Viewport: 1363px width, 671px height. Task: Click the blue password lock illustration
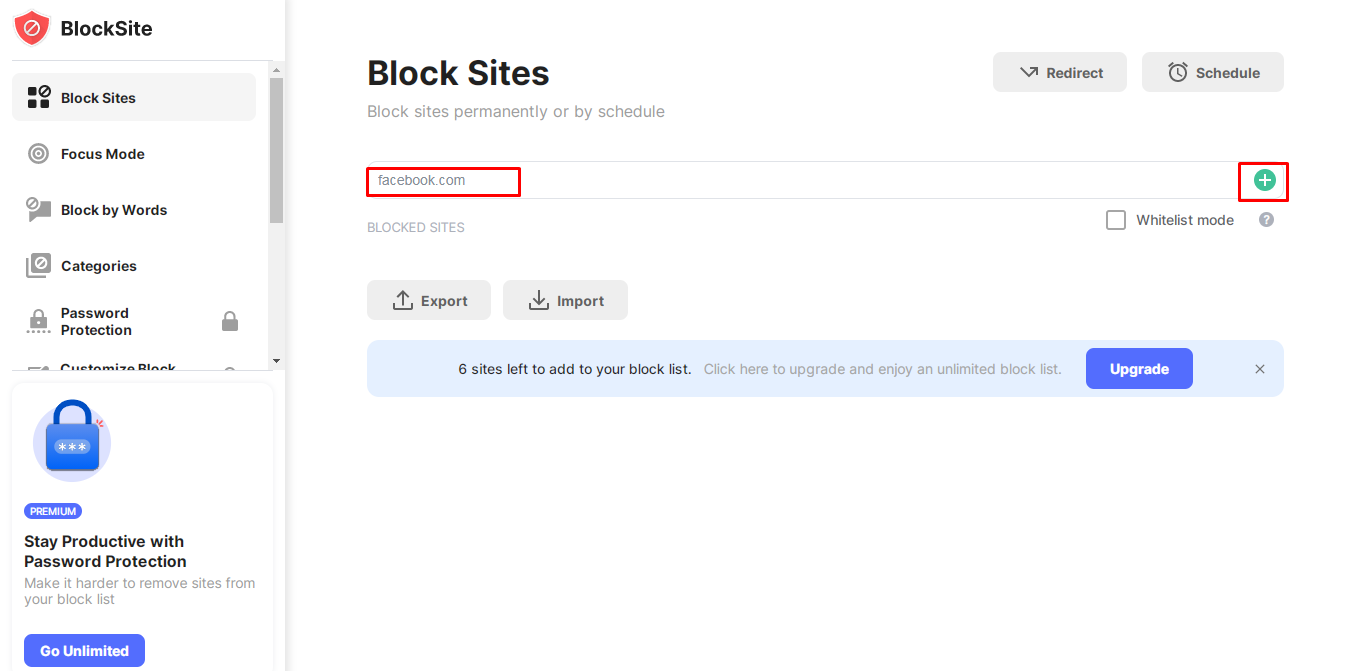(x=72, y=441)
